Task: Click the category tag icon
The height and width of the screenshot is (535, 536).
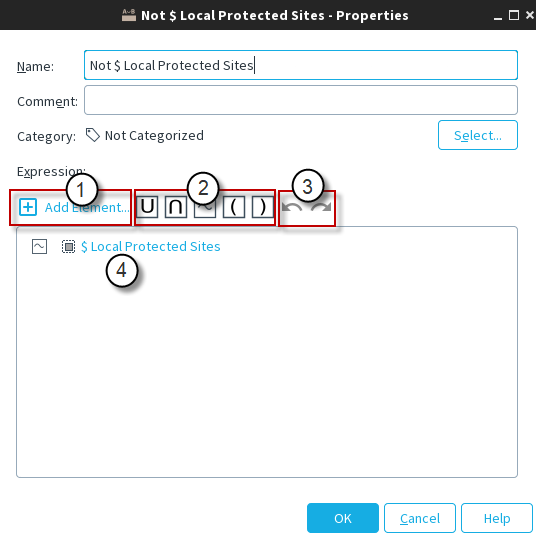Action: coord(93,135)
